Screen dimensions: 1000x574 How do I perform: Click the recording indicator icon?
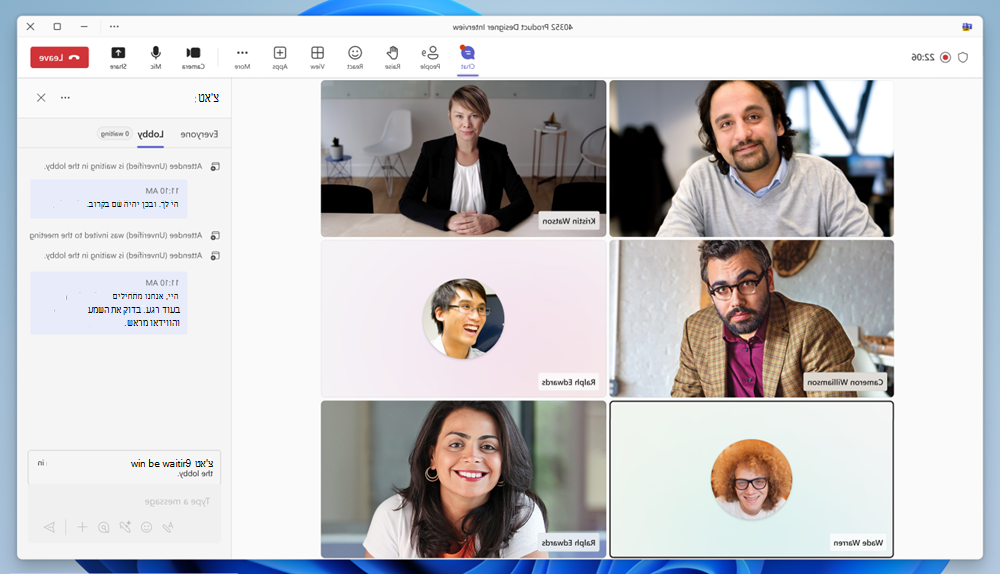tap(945, 57)
